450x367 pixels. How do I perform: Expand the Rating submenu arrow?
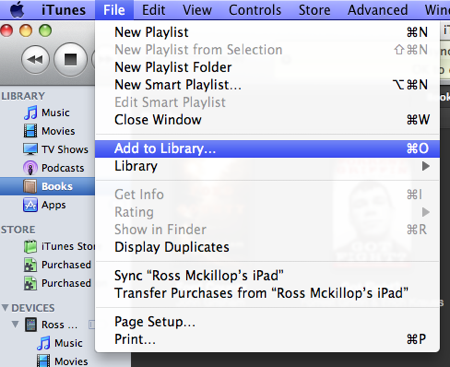426,212
